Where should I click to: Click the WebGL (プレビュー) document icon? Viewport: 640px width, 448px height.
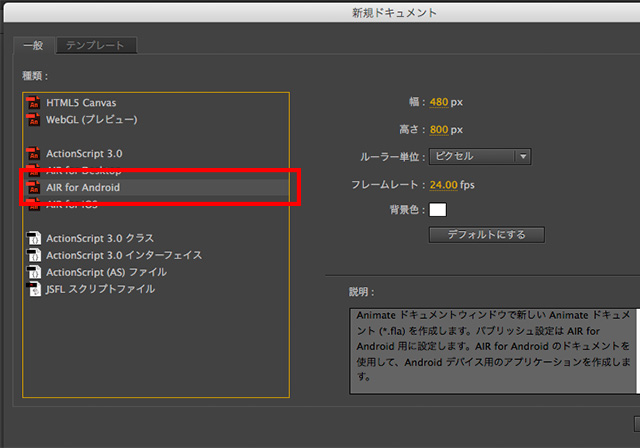(33, 120)
